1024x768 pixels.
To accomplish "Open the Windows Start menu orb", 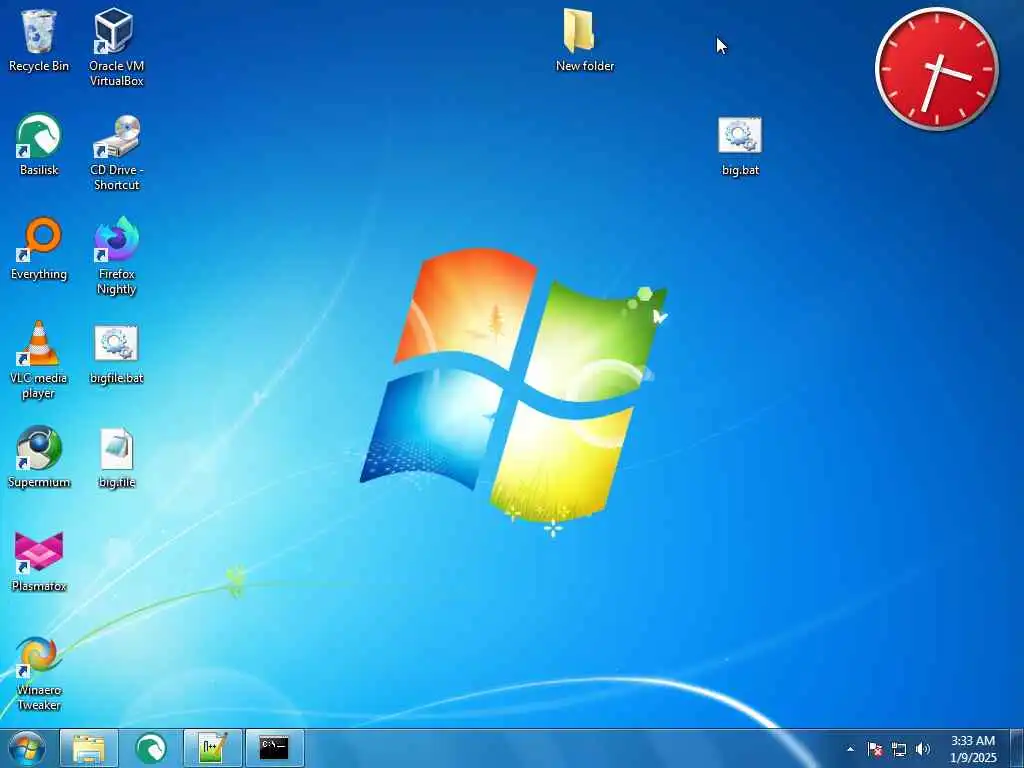I will click(27, 748).
